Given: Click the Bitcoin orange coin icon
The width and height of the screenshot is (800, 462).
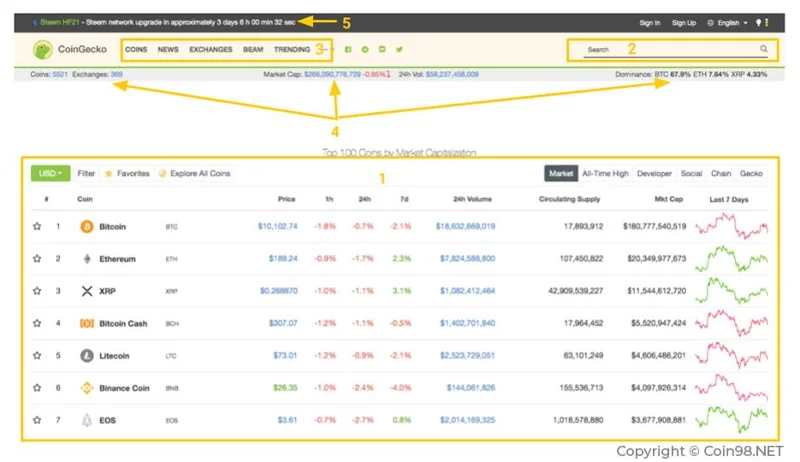Looking at the screenshot, I should pos(87,226).
